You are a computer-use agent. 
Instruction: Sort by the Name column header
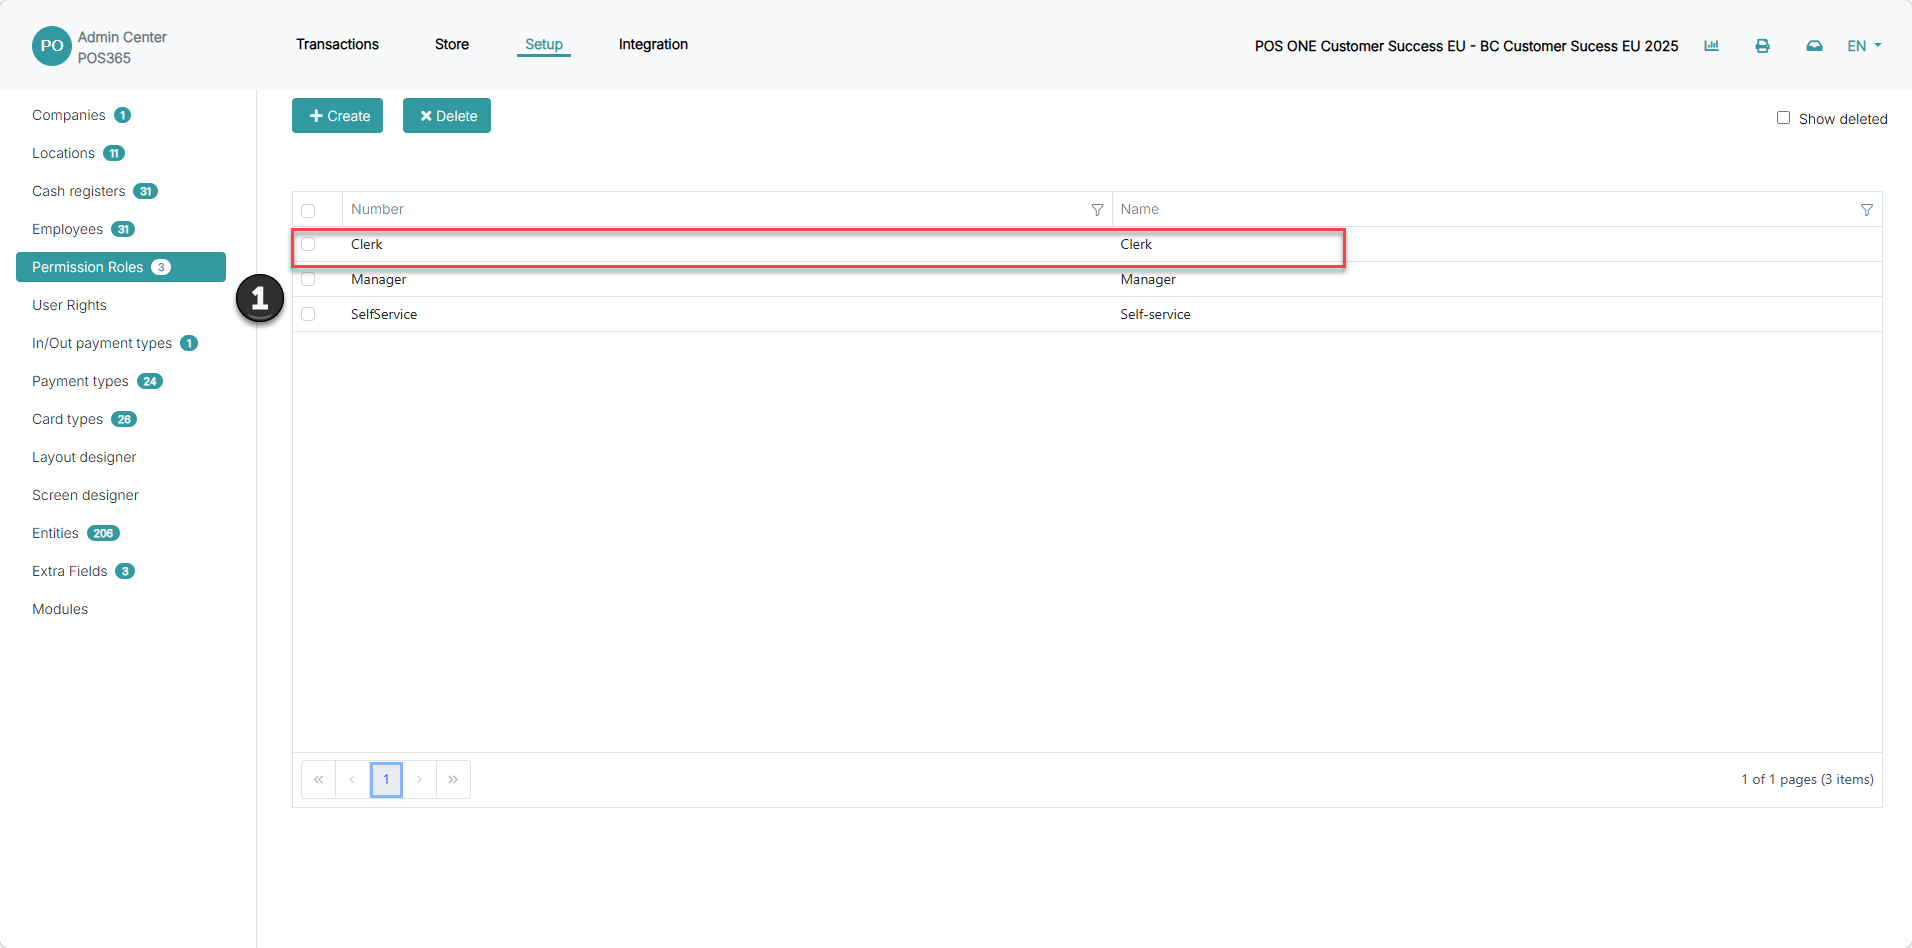click(1139, 209)
